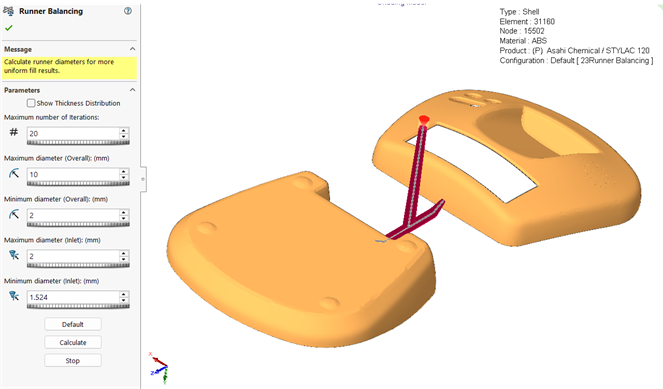Screen dimensions: 663x389
Task: Enable Show Thickness Distribution checkbox
Action: [x=31, y=103]
